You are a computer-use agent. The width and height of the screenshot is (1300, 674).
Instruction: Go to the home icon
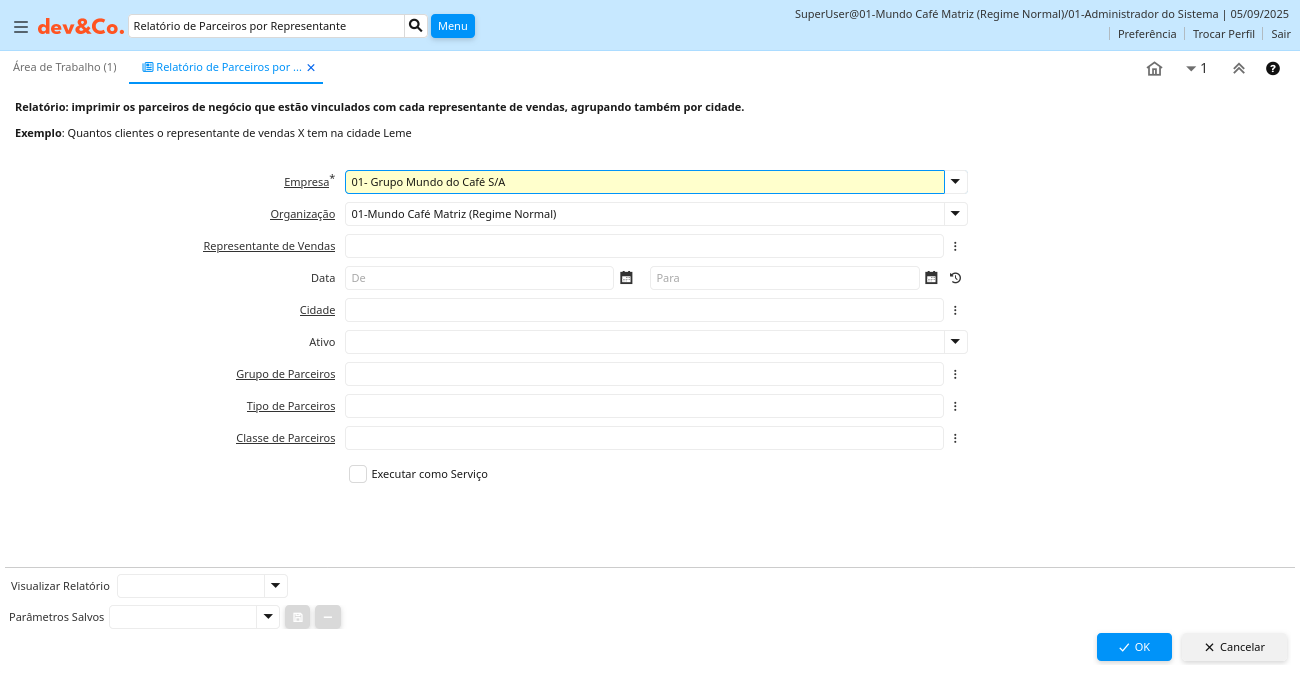(x=1154, y=69)
